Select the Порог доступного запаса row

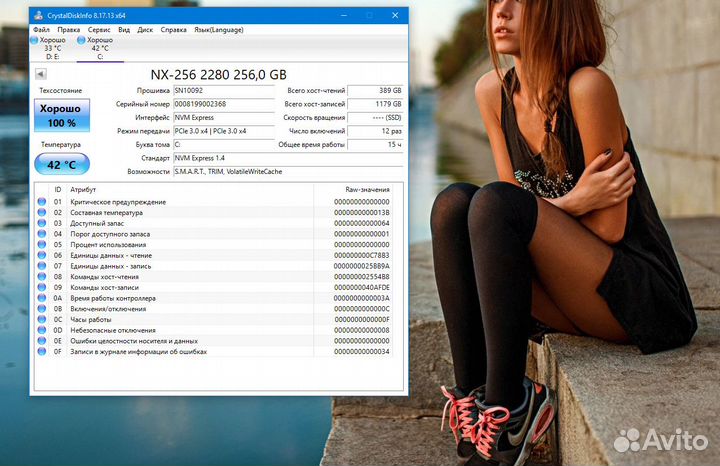pos(214,234)
